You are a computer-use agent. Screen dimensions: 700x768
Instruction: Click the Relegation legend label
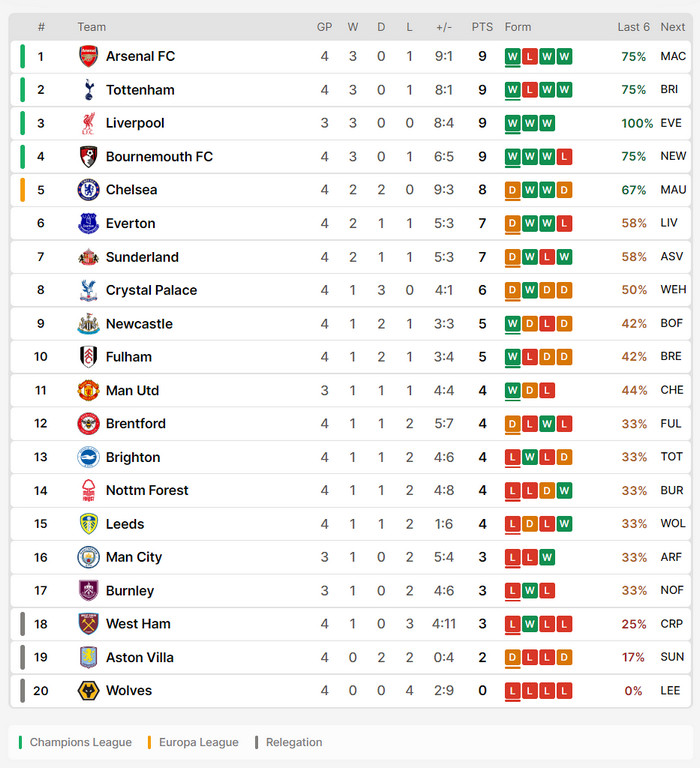[294, 742]
